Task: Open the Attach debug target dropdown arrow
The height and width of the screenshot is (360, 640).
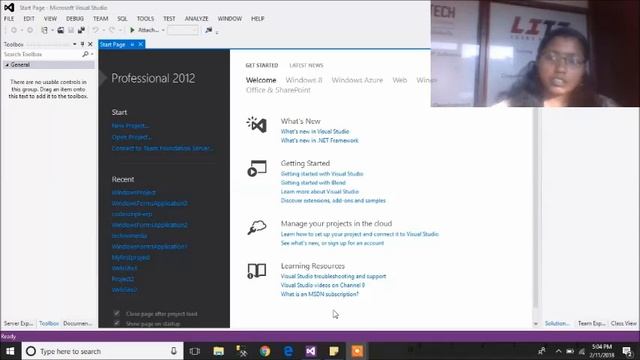Action: (163, 30)
